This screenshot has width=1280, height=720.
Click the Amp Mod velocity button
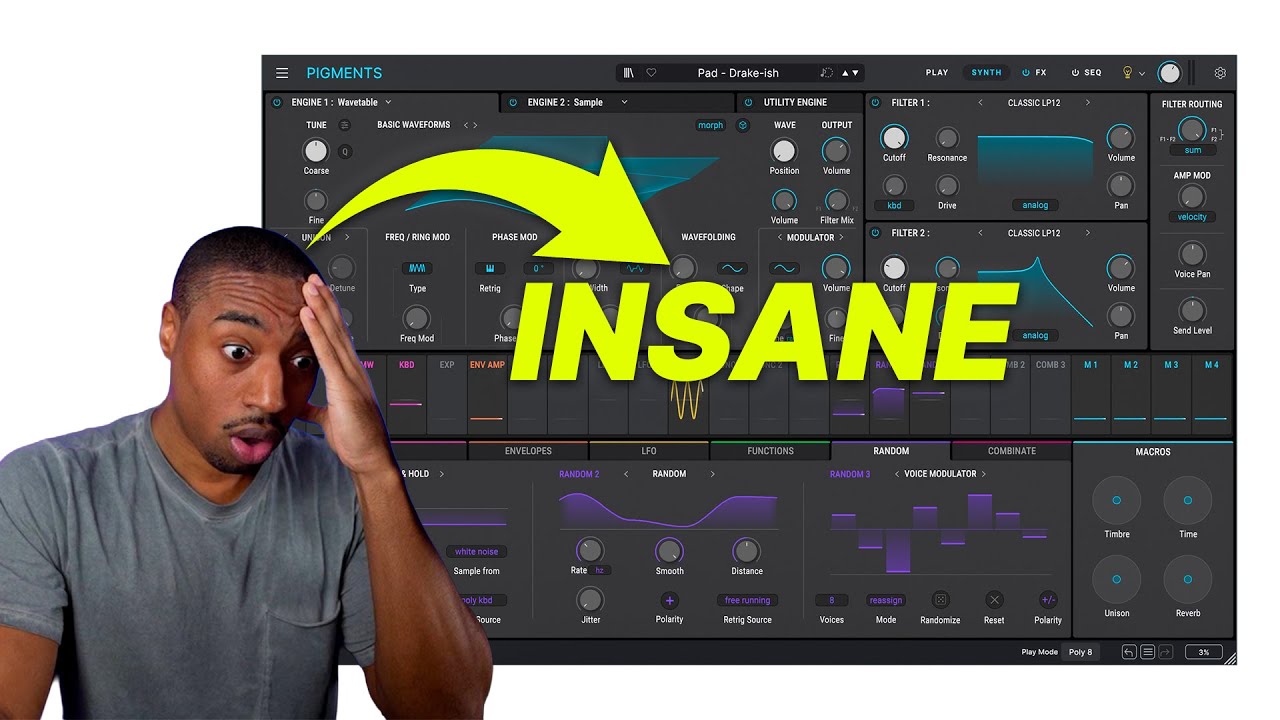pyautogui.click(x=1192, y=217)
